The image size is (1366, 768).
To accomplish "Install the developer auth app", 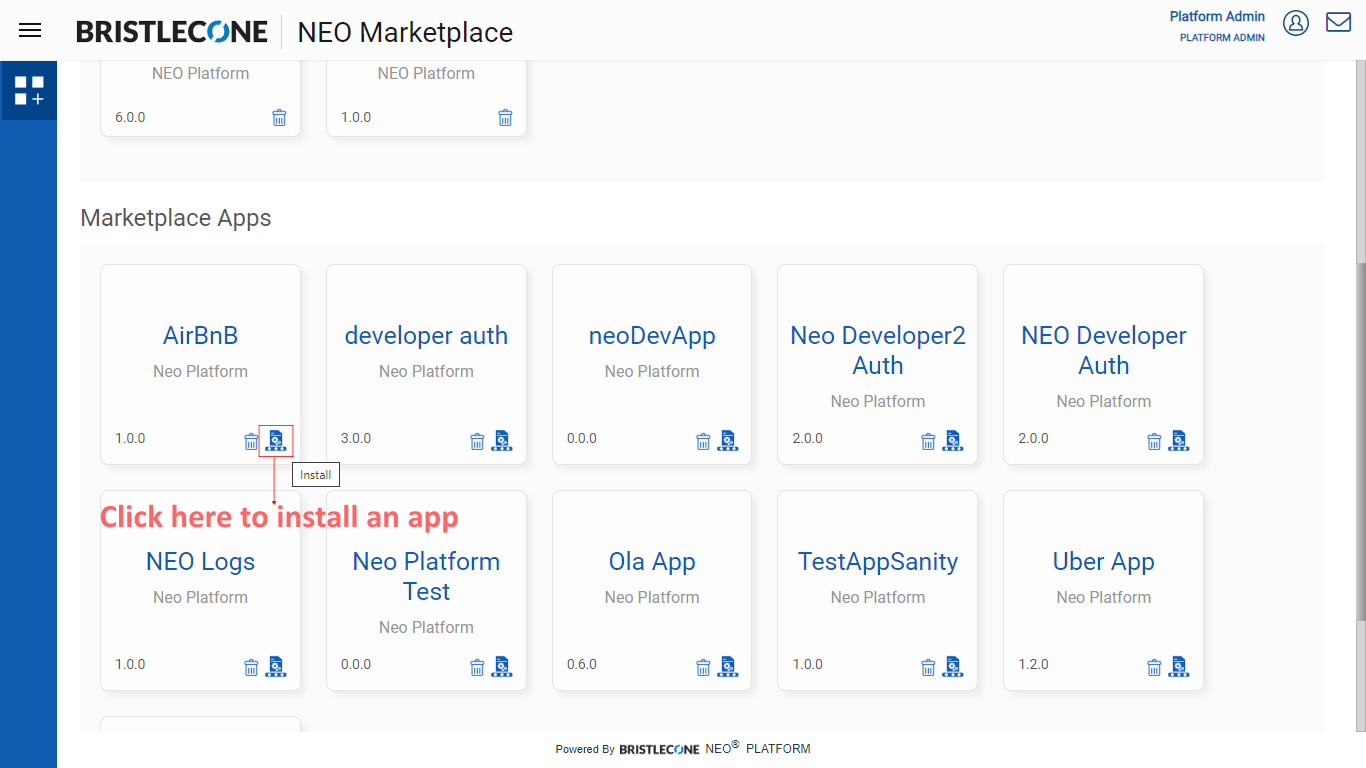I will click(501, 440).
